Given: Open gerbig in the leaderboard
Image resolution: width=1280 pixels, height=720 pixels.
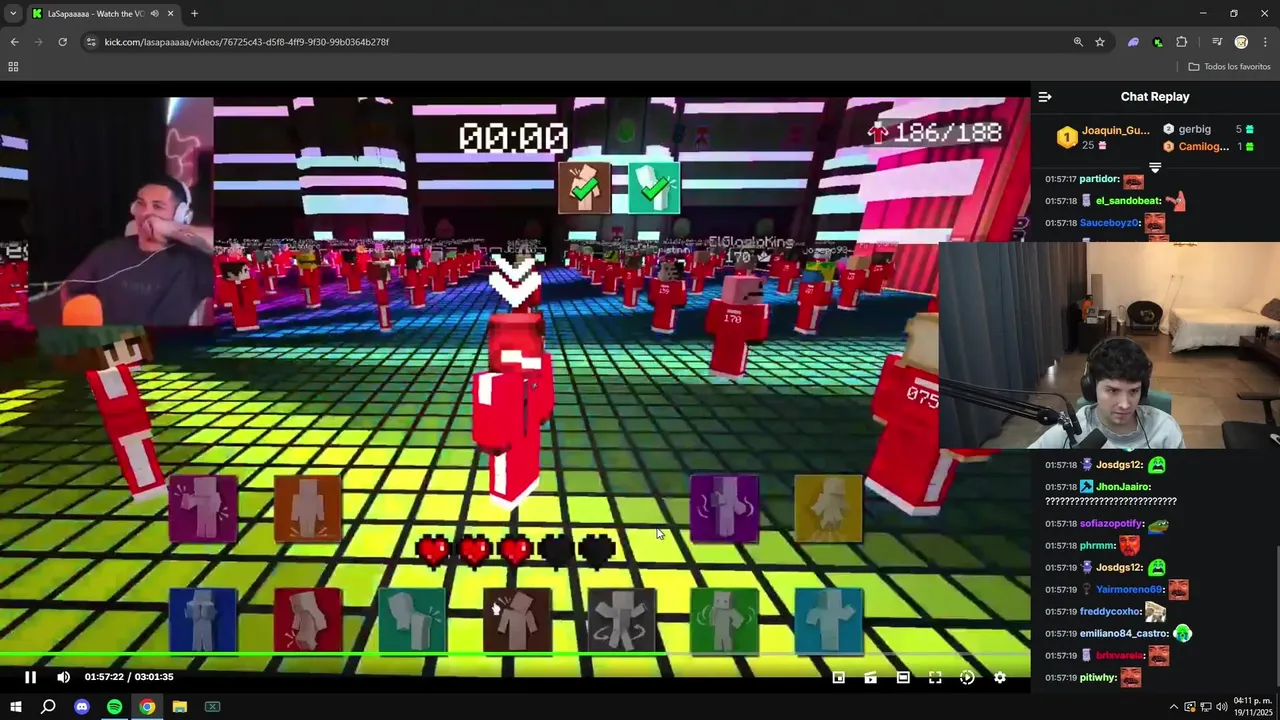Looking at the screenshot, I should pyautogui.click(x=1194, y=129).
